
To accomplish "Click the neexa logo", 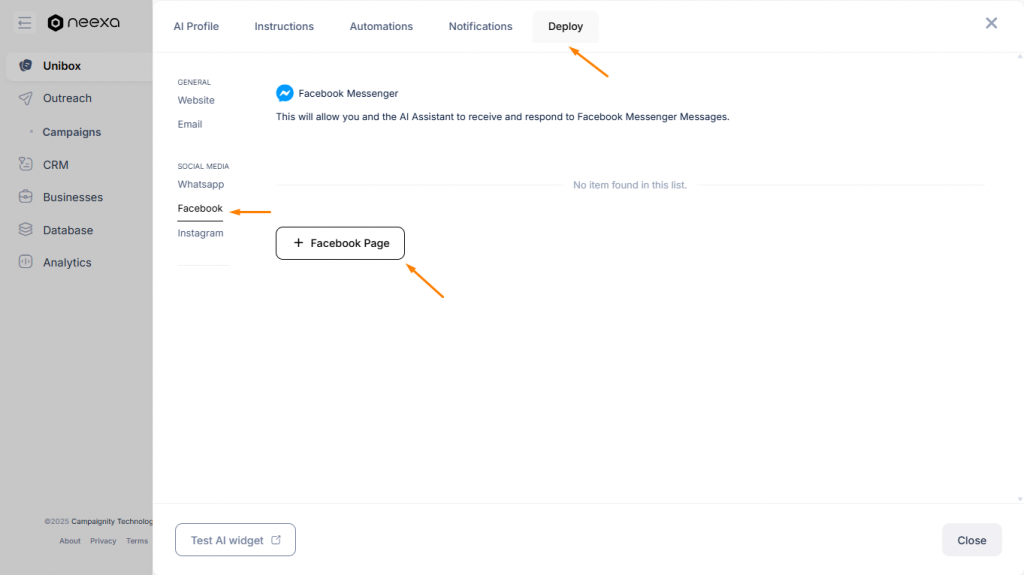I will (x=84, y=22).
